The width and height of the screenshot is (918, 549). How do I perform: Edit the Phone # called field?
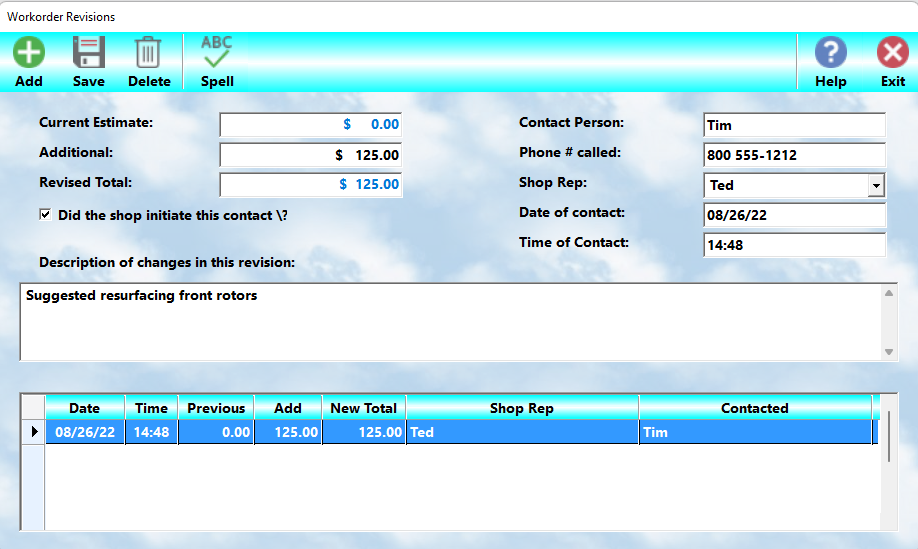[x=794, y=155]
